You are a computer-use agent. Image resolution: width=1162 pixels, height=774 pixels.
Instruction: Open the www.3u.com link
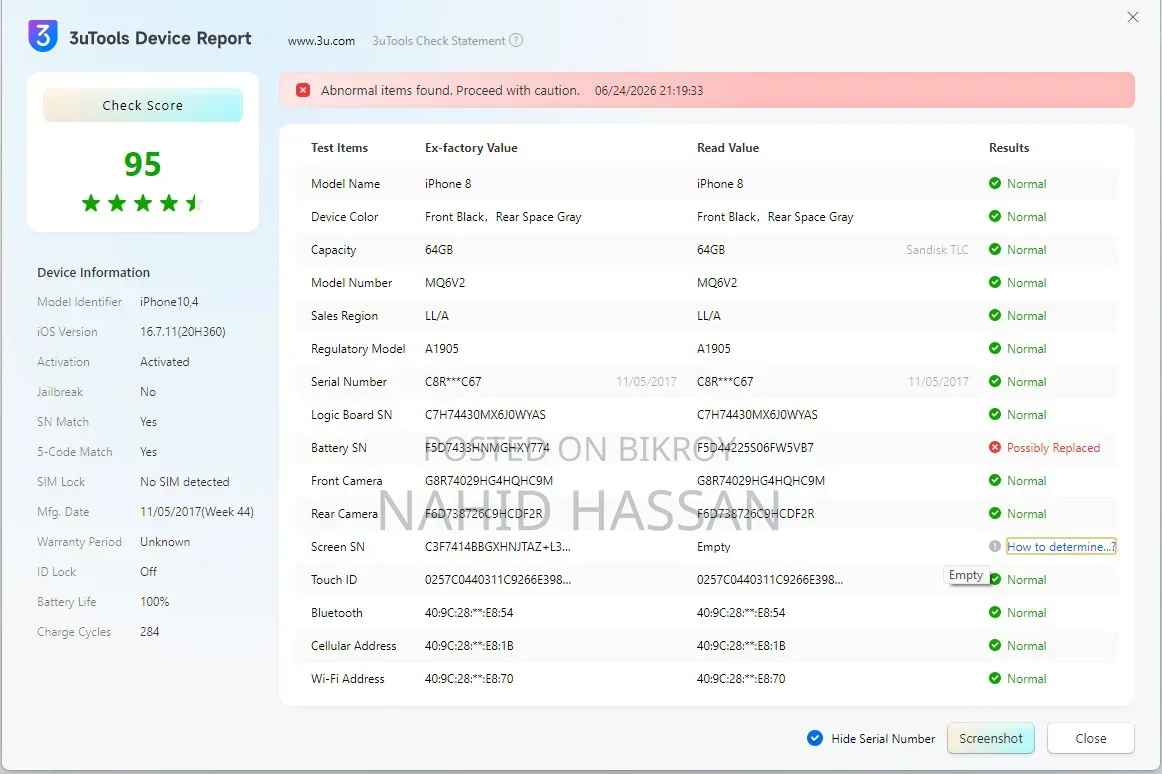(x=322, y=41)
